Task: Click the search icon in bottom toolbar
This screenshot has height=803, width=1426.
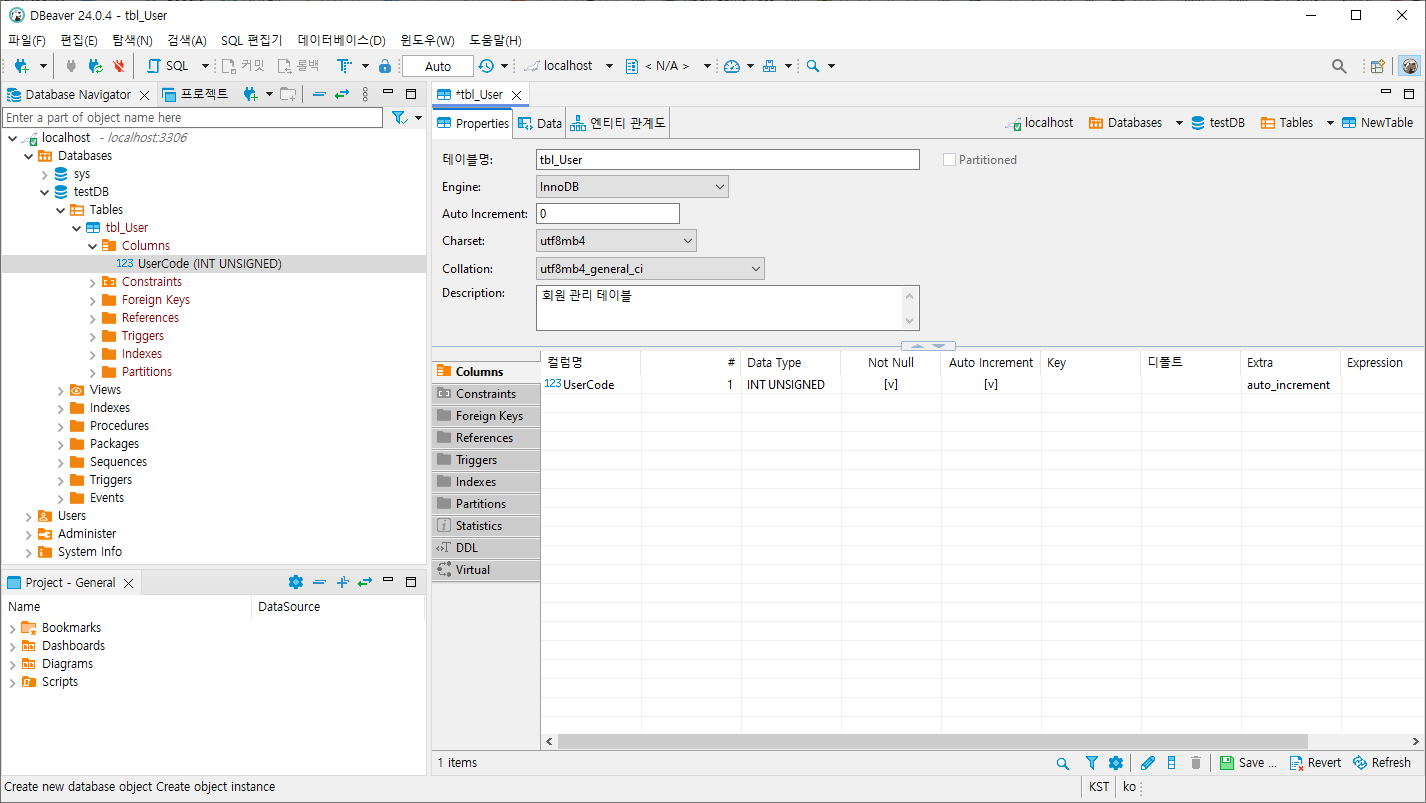Action: pos(1063,763)
